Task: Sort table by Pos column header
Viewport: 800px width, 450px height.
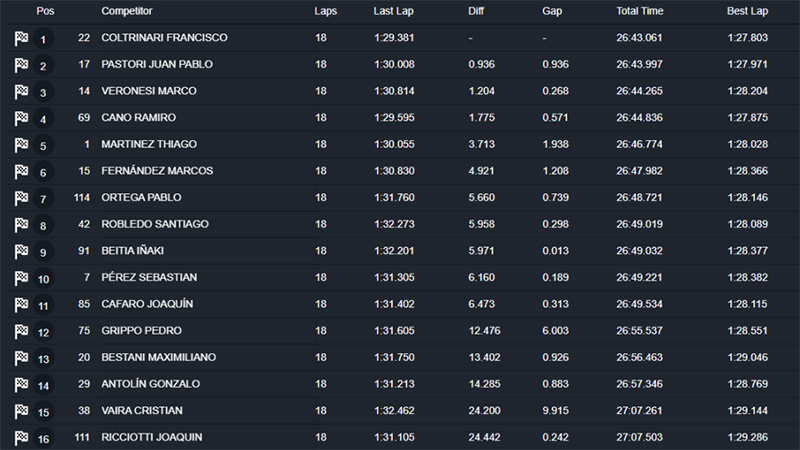Action: point(44,11)
